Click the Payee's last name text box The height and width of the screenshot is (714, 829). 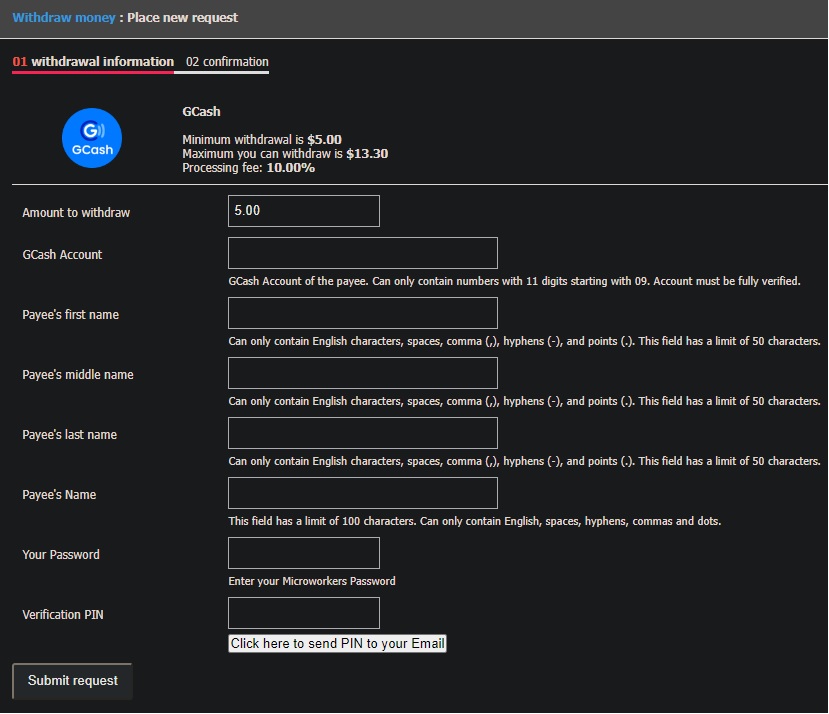click(x=363, y=433)
